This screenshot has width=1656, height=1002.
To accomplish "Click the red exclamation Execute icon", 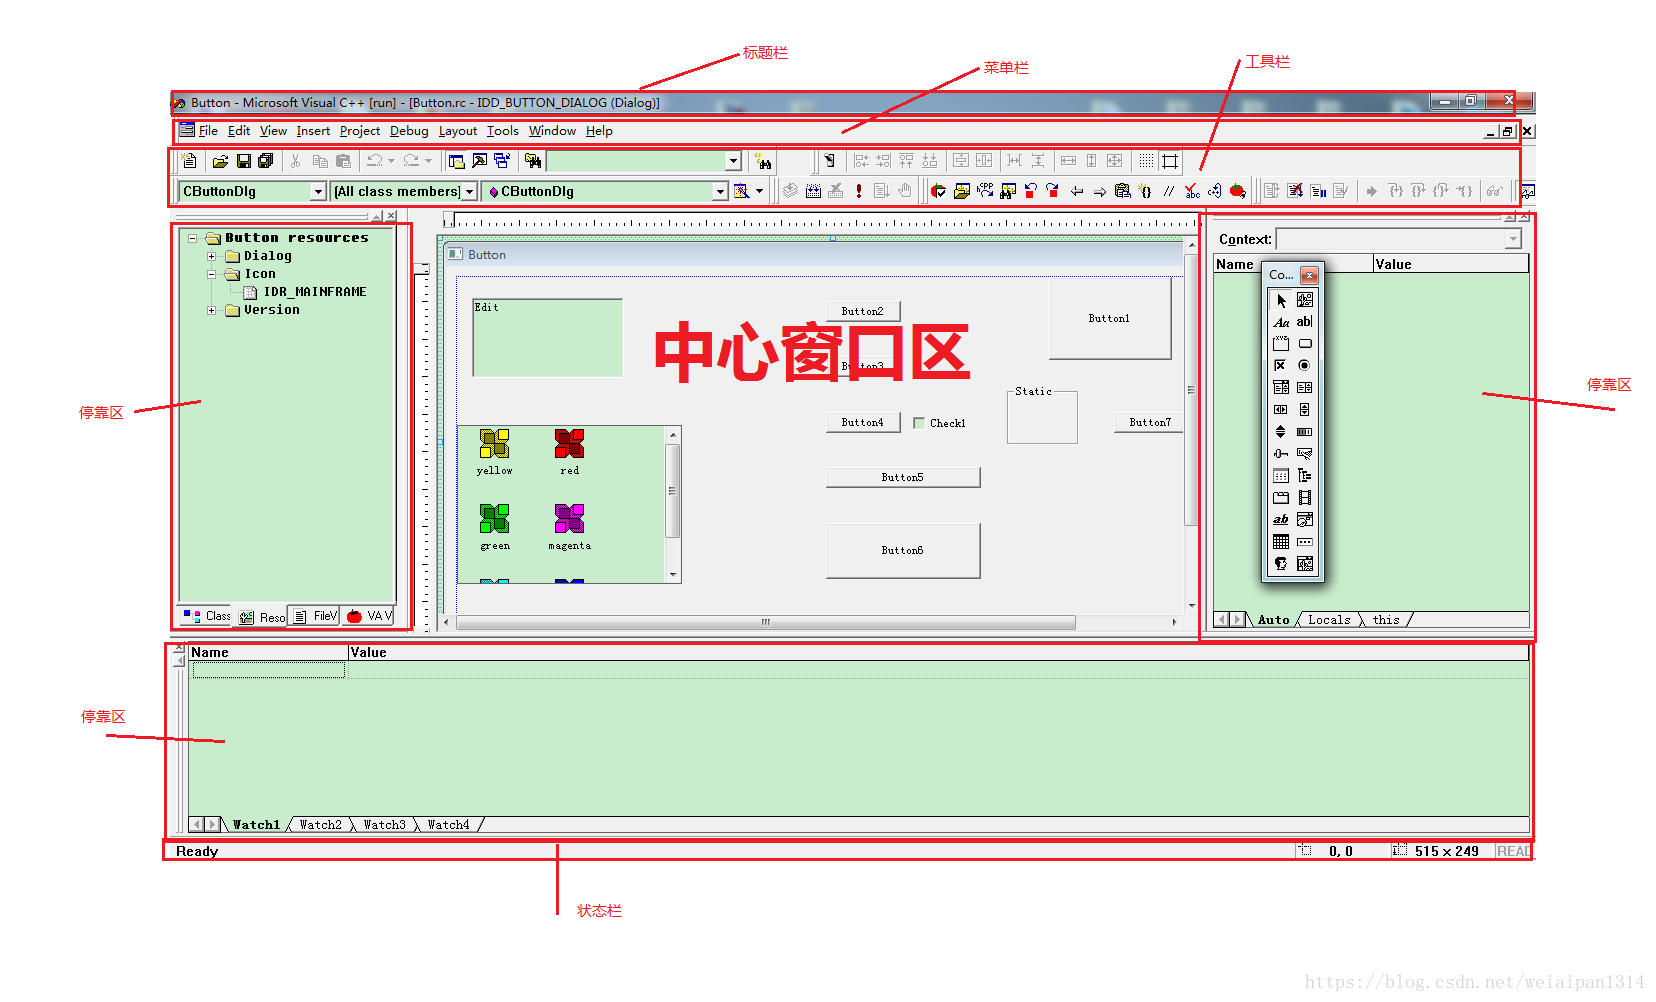I will pos(859,190).
